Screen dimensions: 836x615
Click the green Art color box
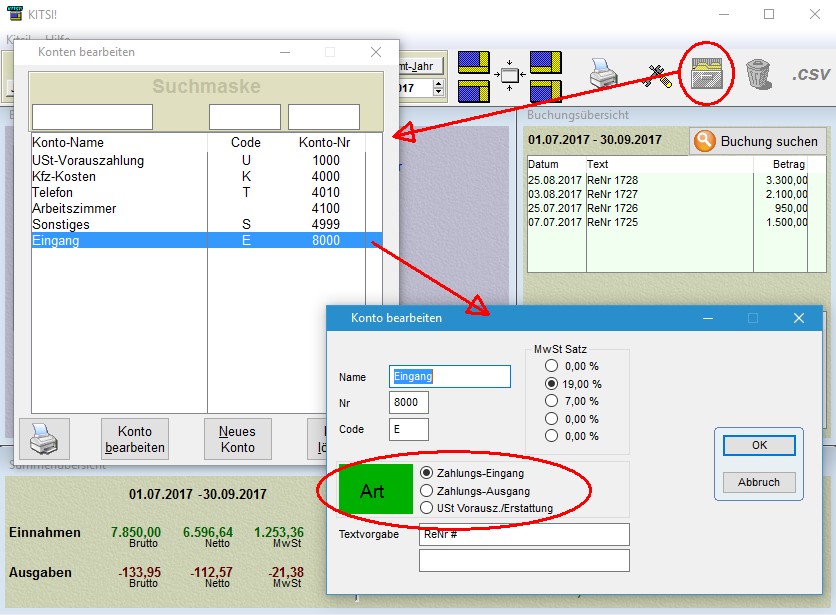pos(373,492)
